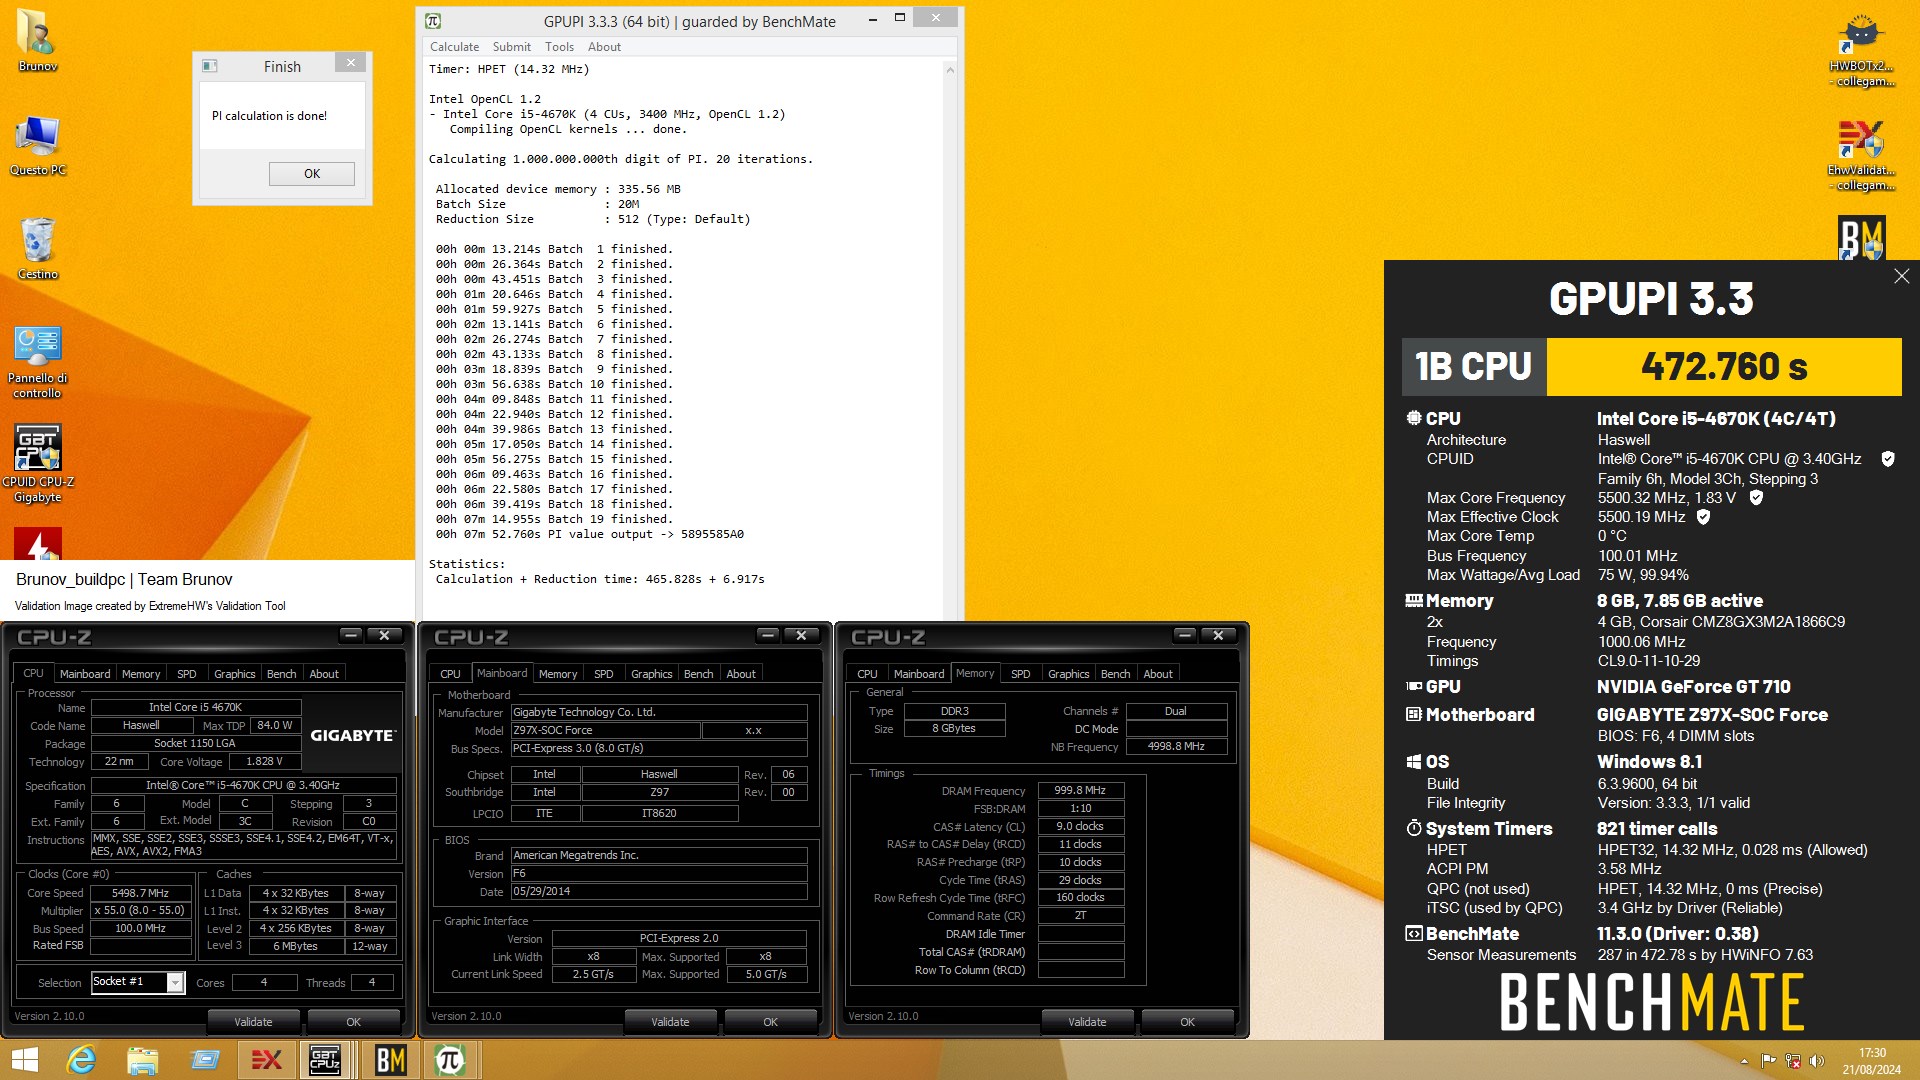Screen dimensions: 1920x1080
Task: Click the shield icon next to Max Effective Clock
Action: click(x=1703, y=517)
